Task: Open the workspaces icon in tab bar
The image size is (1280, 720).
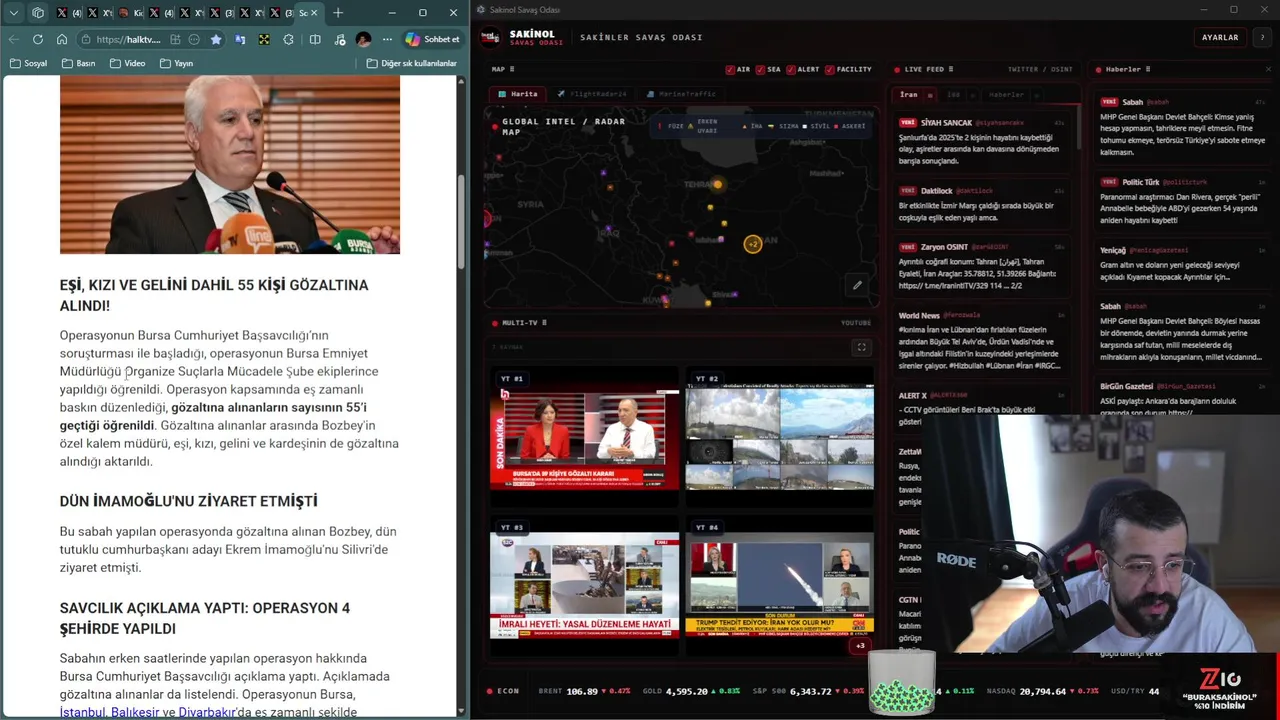Action: [38, 13]
